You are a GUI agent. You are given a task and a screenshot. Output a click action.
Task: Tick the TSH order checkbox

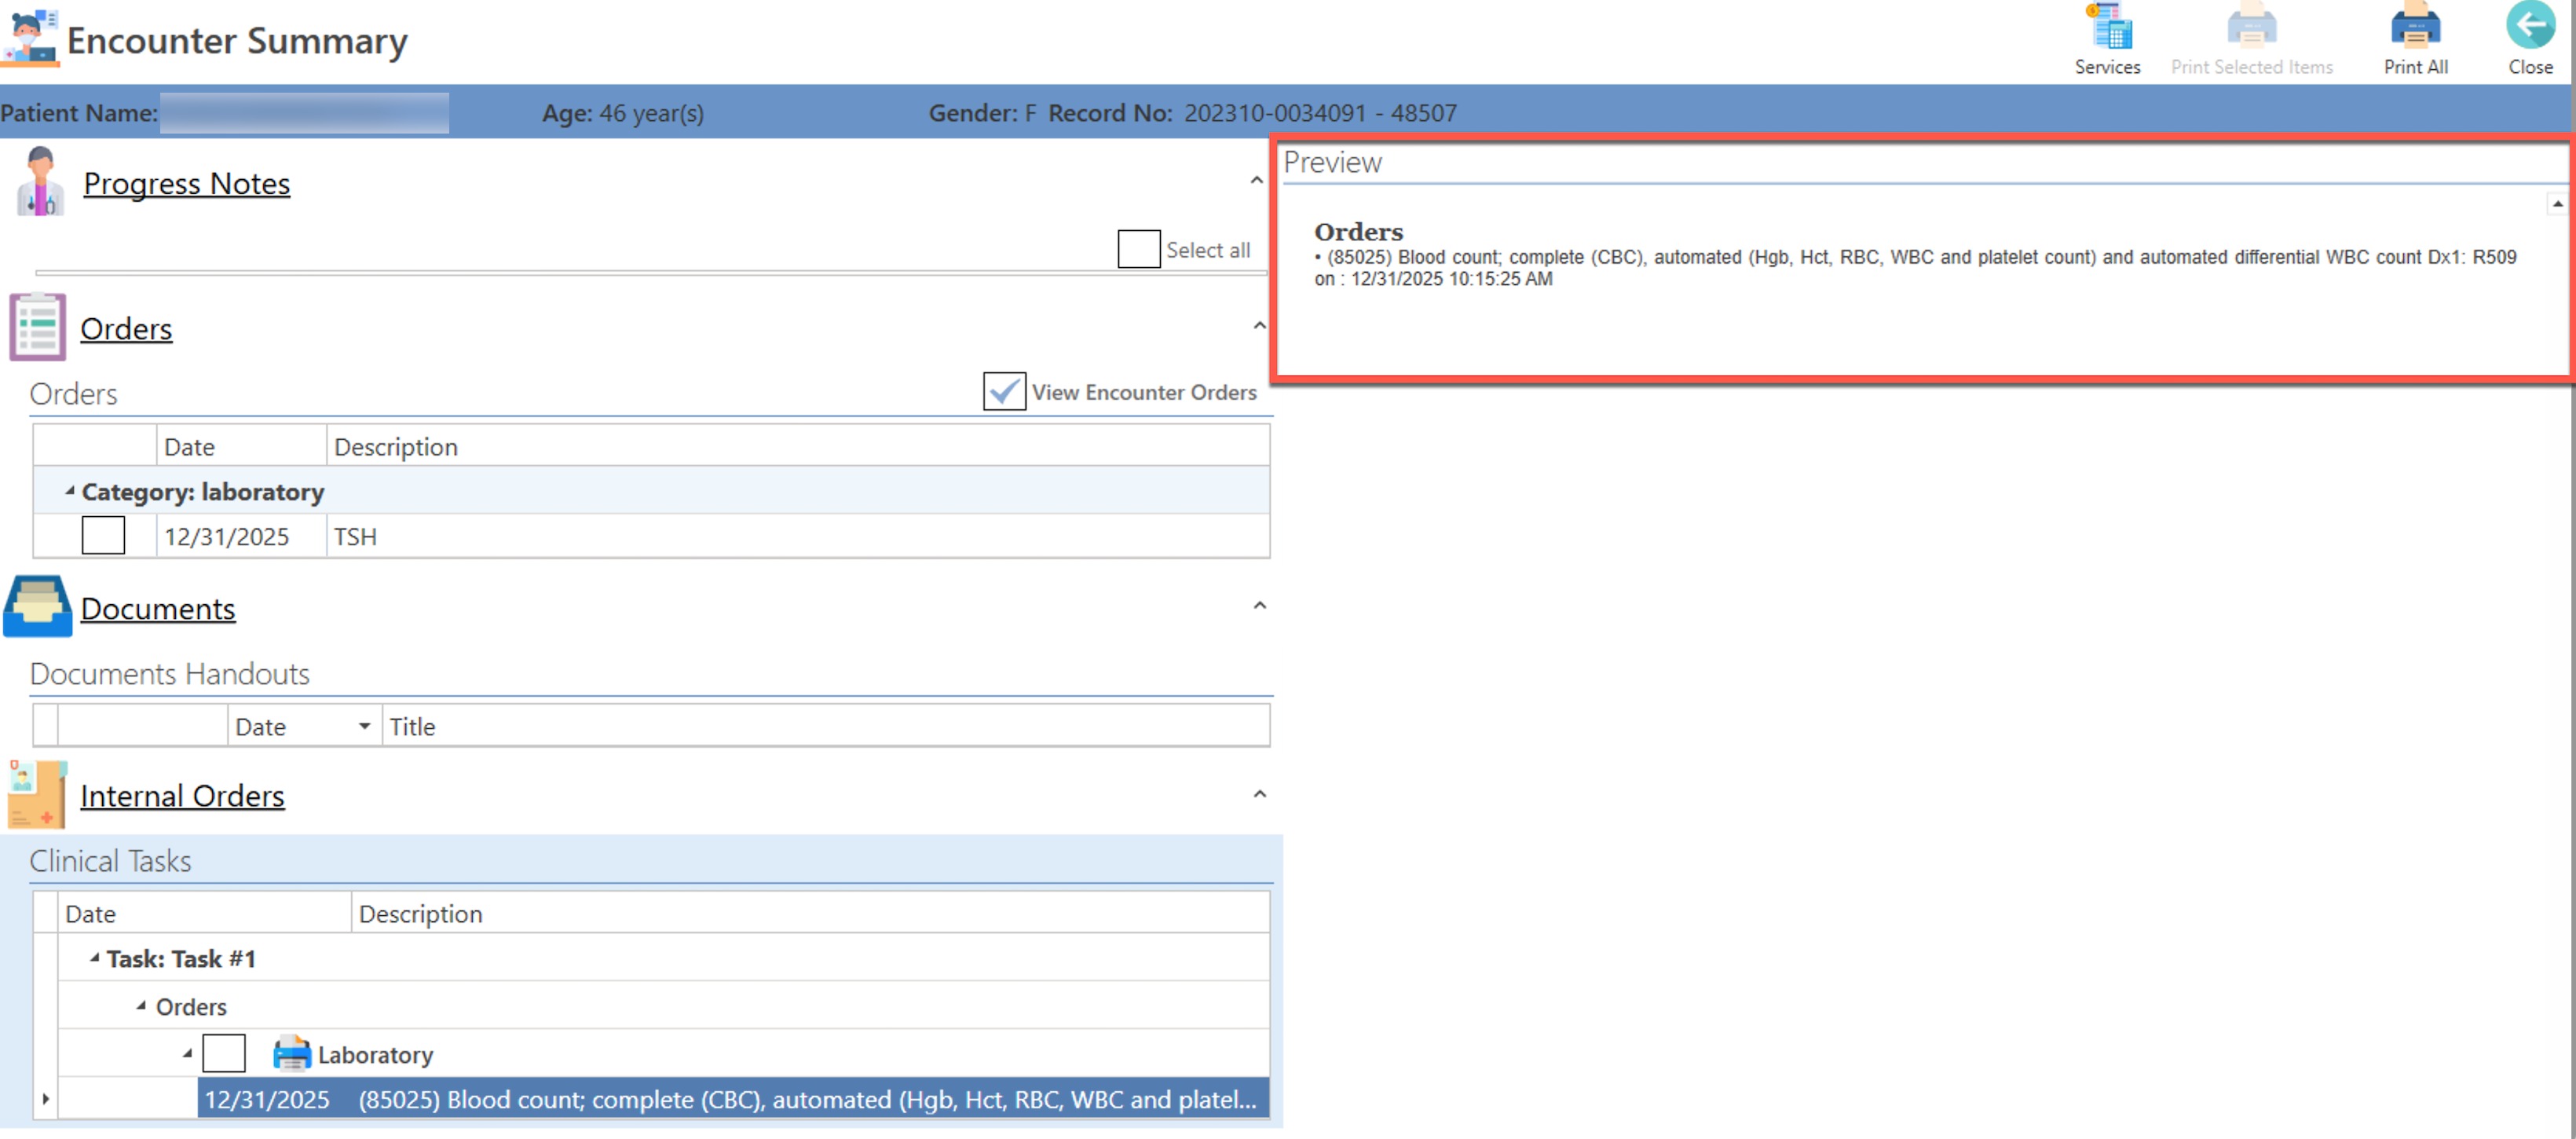click(x=103, y=536)
